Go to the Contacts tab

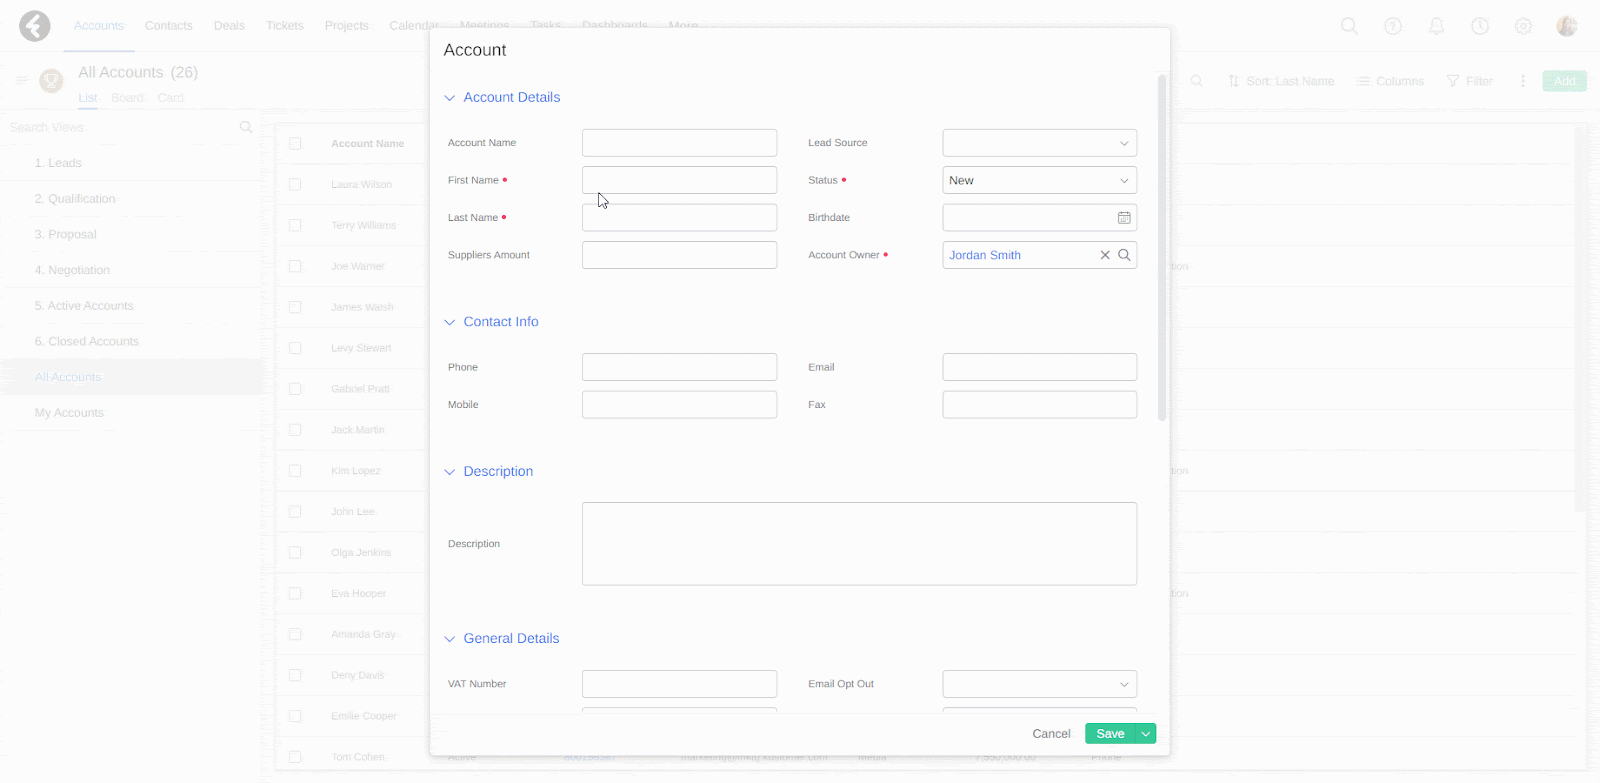click(x=168, y=26)
